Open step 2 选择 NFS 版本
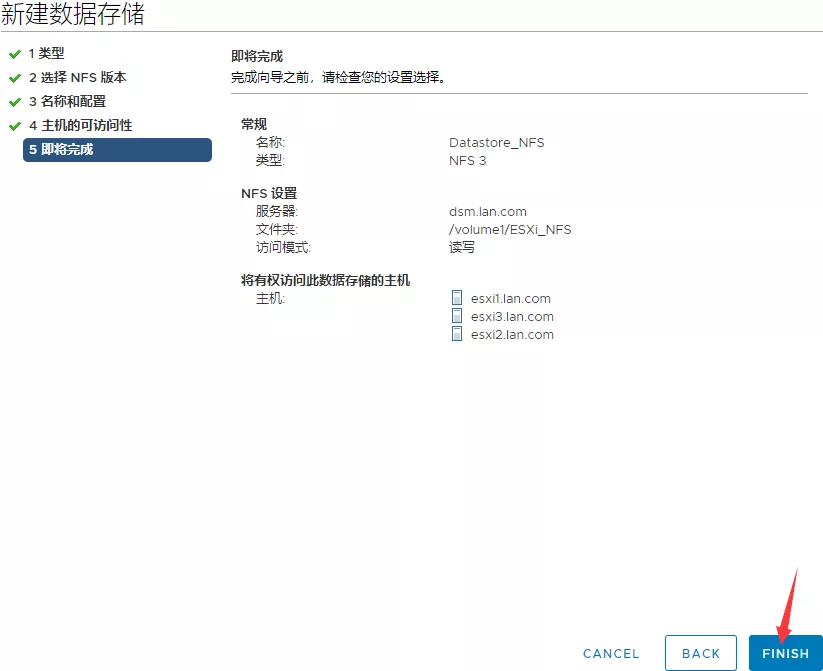Screen dimensions: 823x671 [x=77, y=78]
